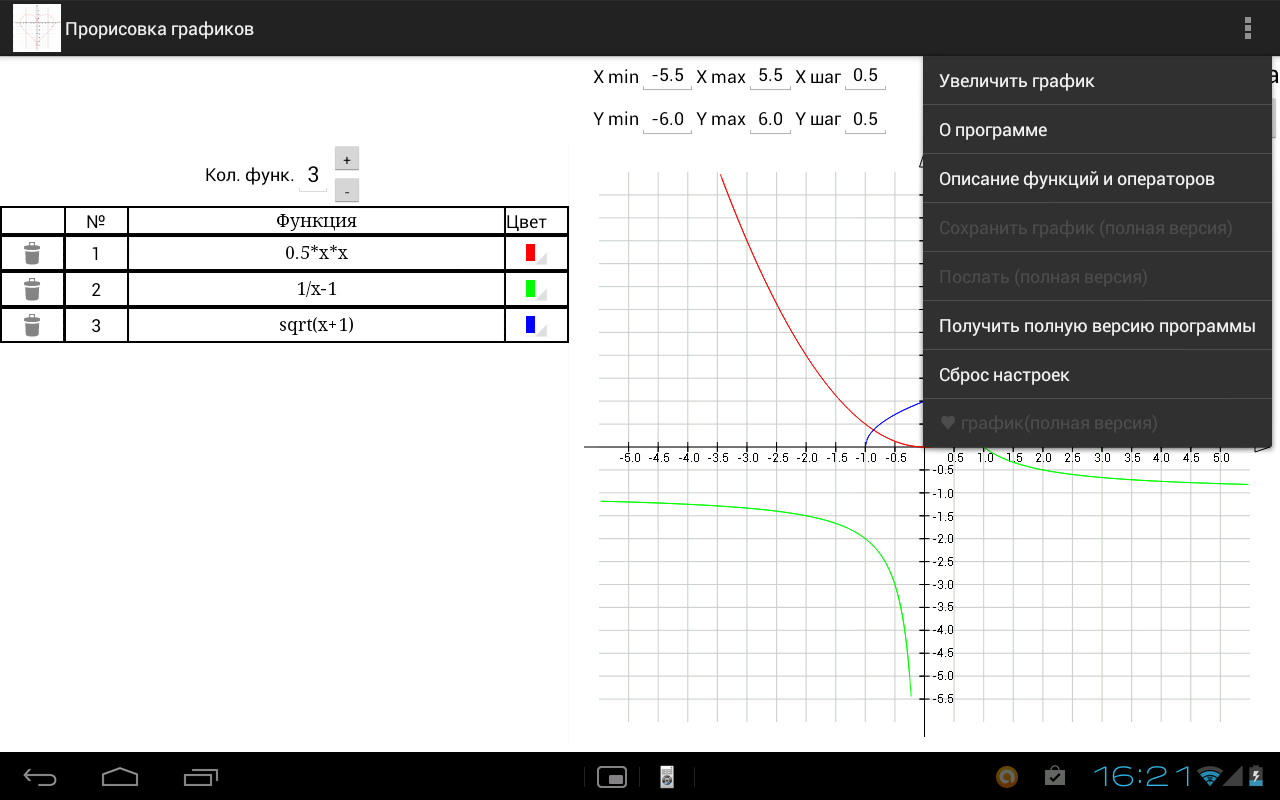Tap the Функция column header
The width and height of the screenshot is (1280, 800).
[316, 221]
